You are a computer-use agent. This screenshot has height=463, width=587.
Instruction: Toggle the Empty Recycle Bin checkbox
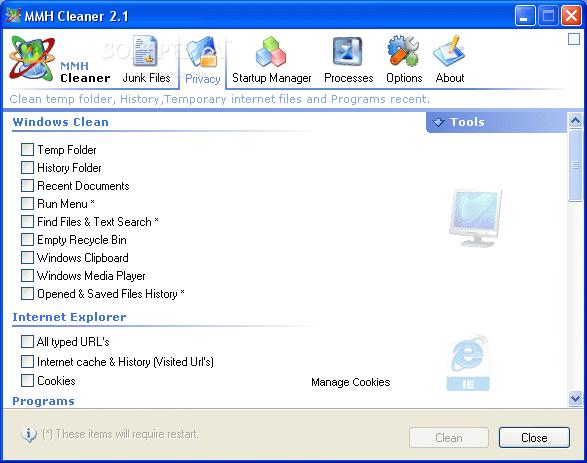tap(27, 239)
